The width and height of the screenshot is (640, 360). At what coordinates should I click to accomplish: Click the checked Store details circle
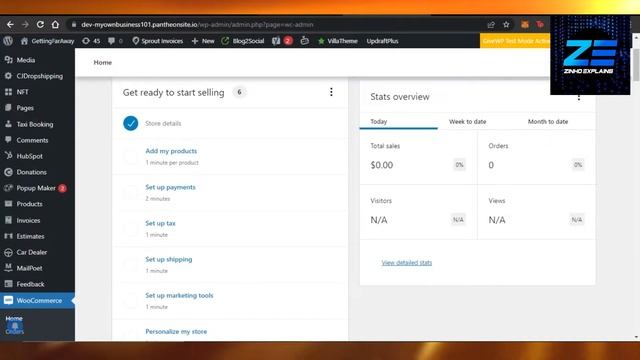[x=131, y=123]
